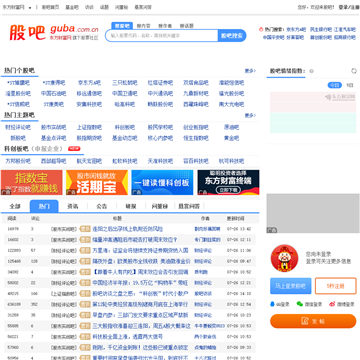Open 基金吧 in the top navigation

click(x=72, y=7)
